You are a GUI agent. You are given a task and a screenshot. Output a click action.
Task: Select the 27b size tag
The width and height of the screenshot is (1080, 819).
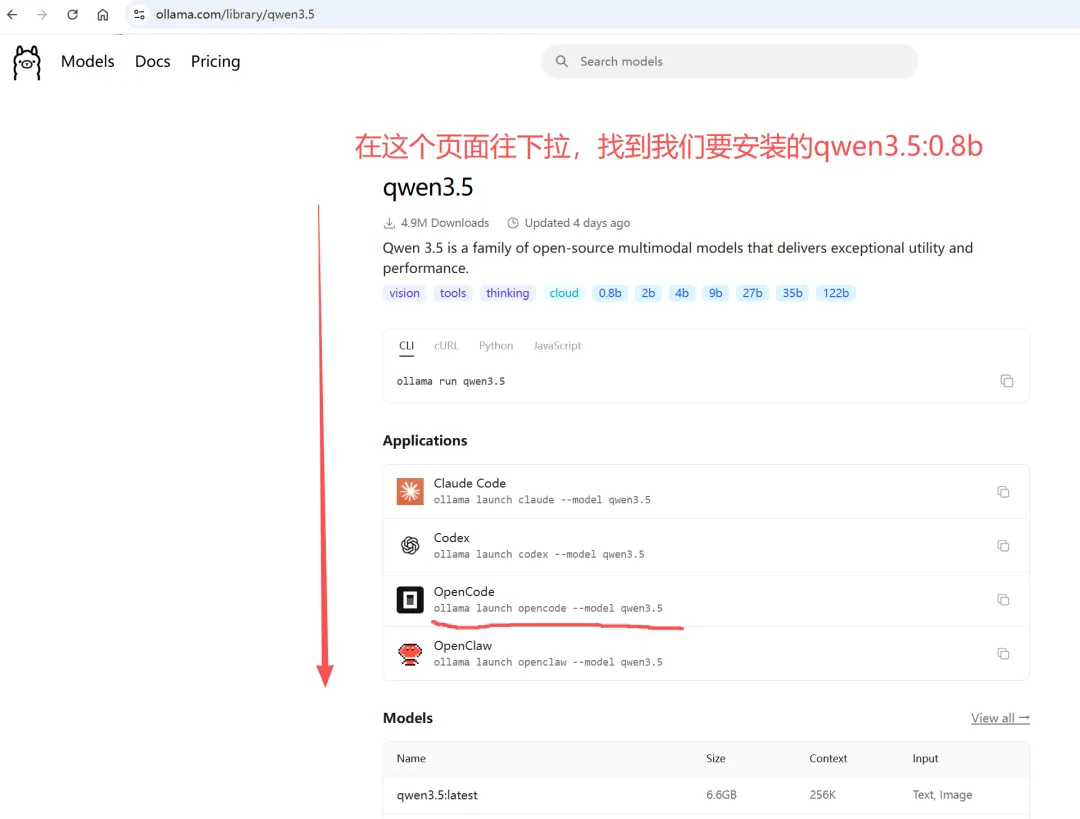point(752,293)
